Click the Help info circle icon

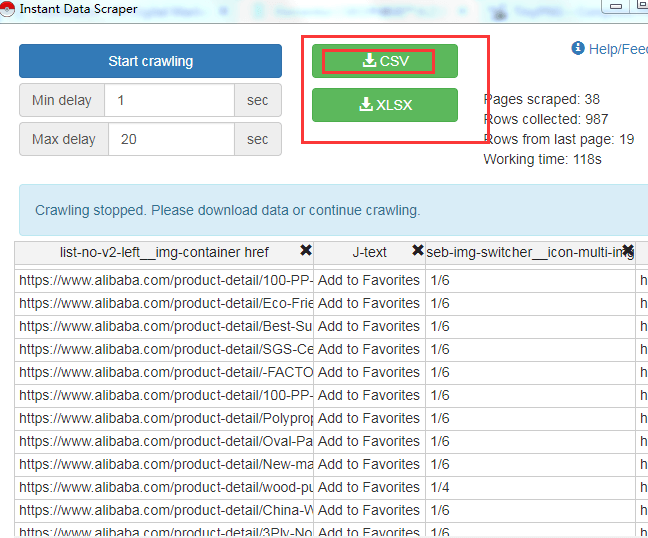click(578, 48)
